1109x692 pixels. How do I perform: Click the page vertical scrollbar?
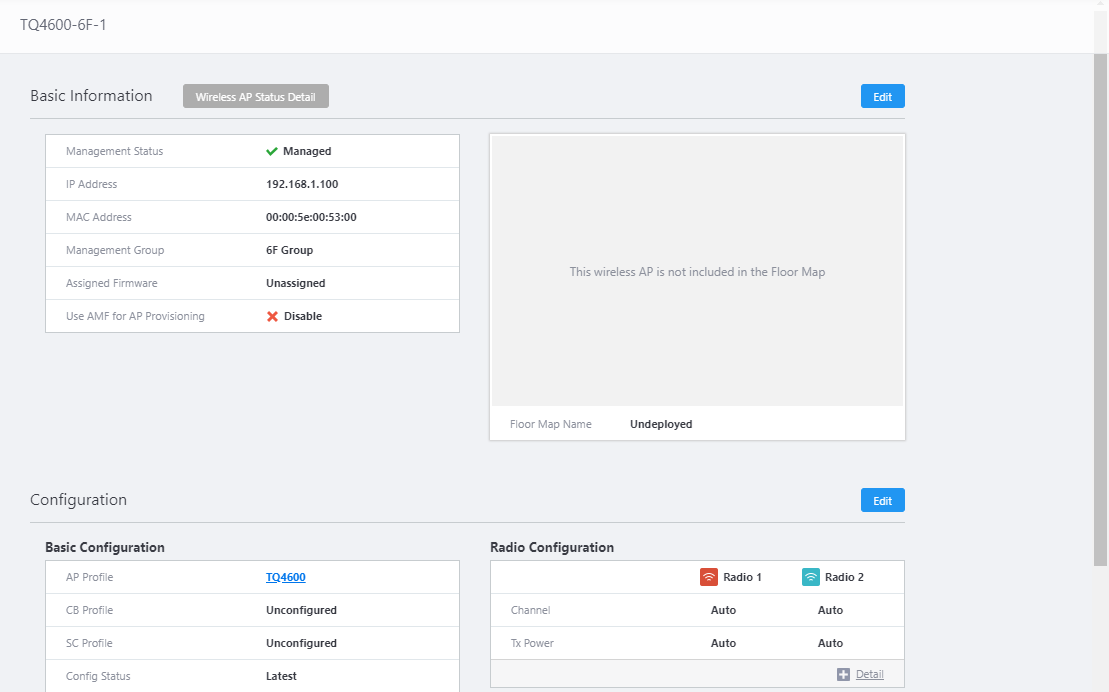tap(1101, 308)
